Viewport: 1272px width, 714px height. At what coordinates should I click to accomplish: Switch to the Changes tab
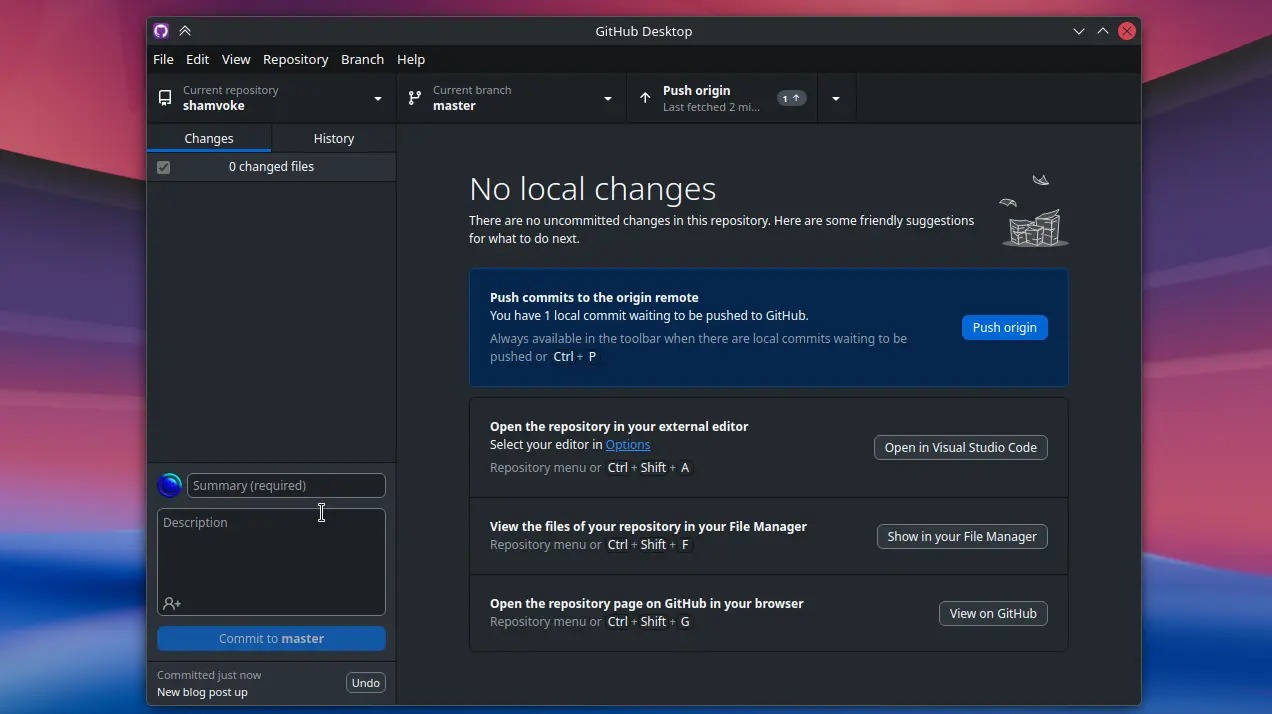point(209,138)
